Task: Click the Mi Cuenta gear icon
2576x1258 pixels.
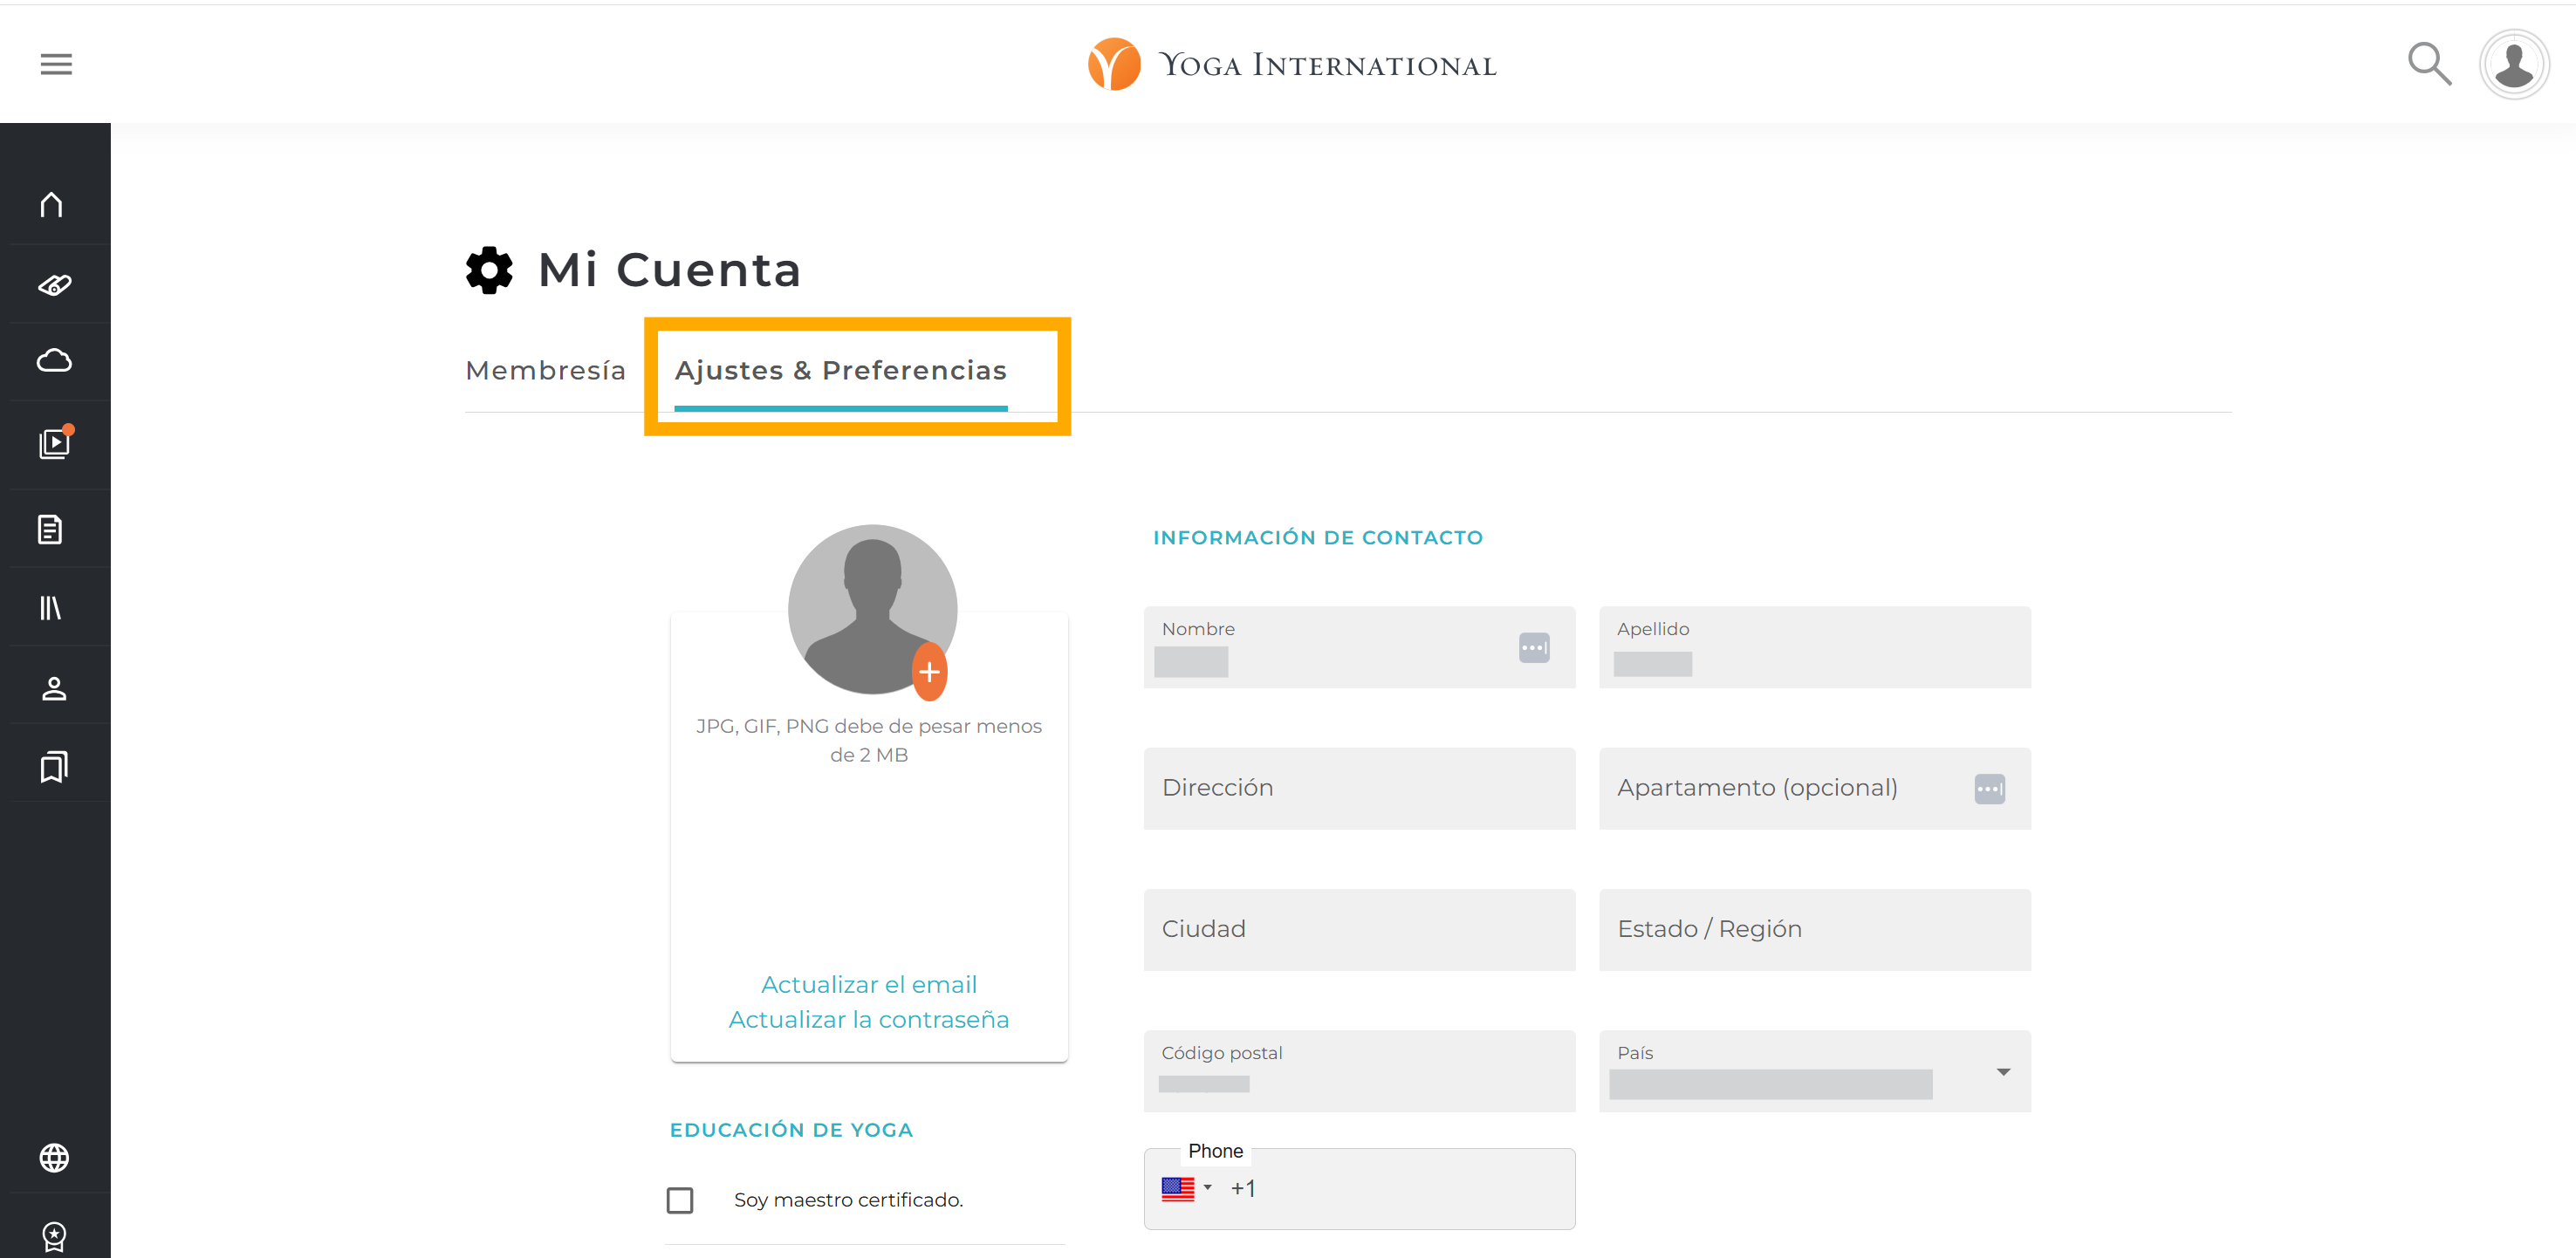Action: 489,270
